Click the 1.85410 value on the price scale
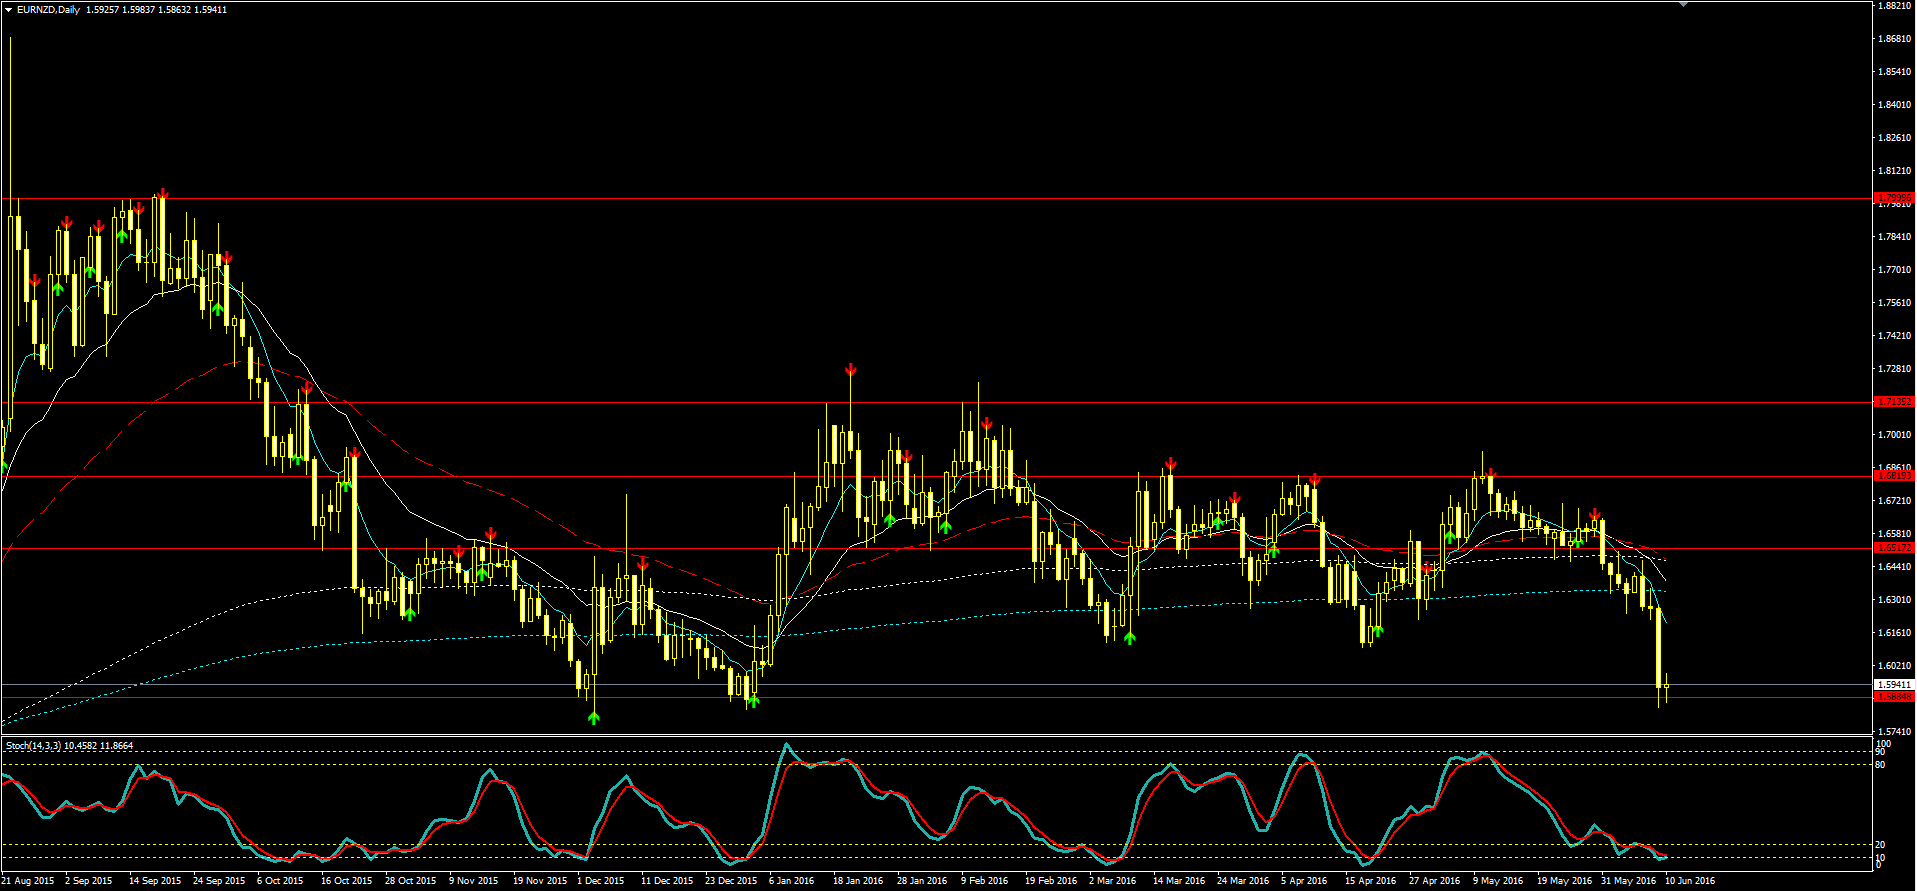 click(1895, 72)
